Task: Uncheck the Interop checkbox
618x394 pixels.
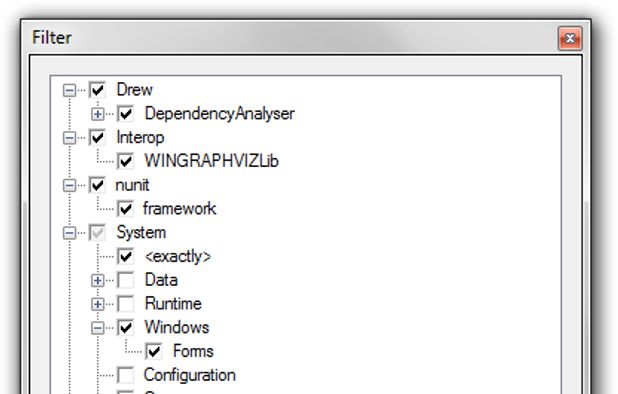Action: click(x=97, y=138)
